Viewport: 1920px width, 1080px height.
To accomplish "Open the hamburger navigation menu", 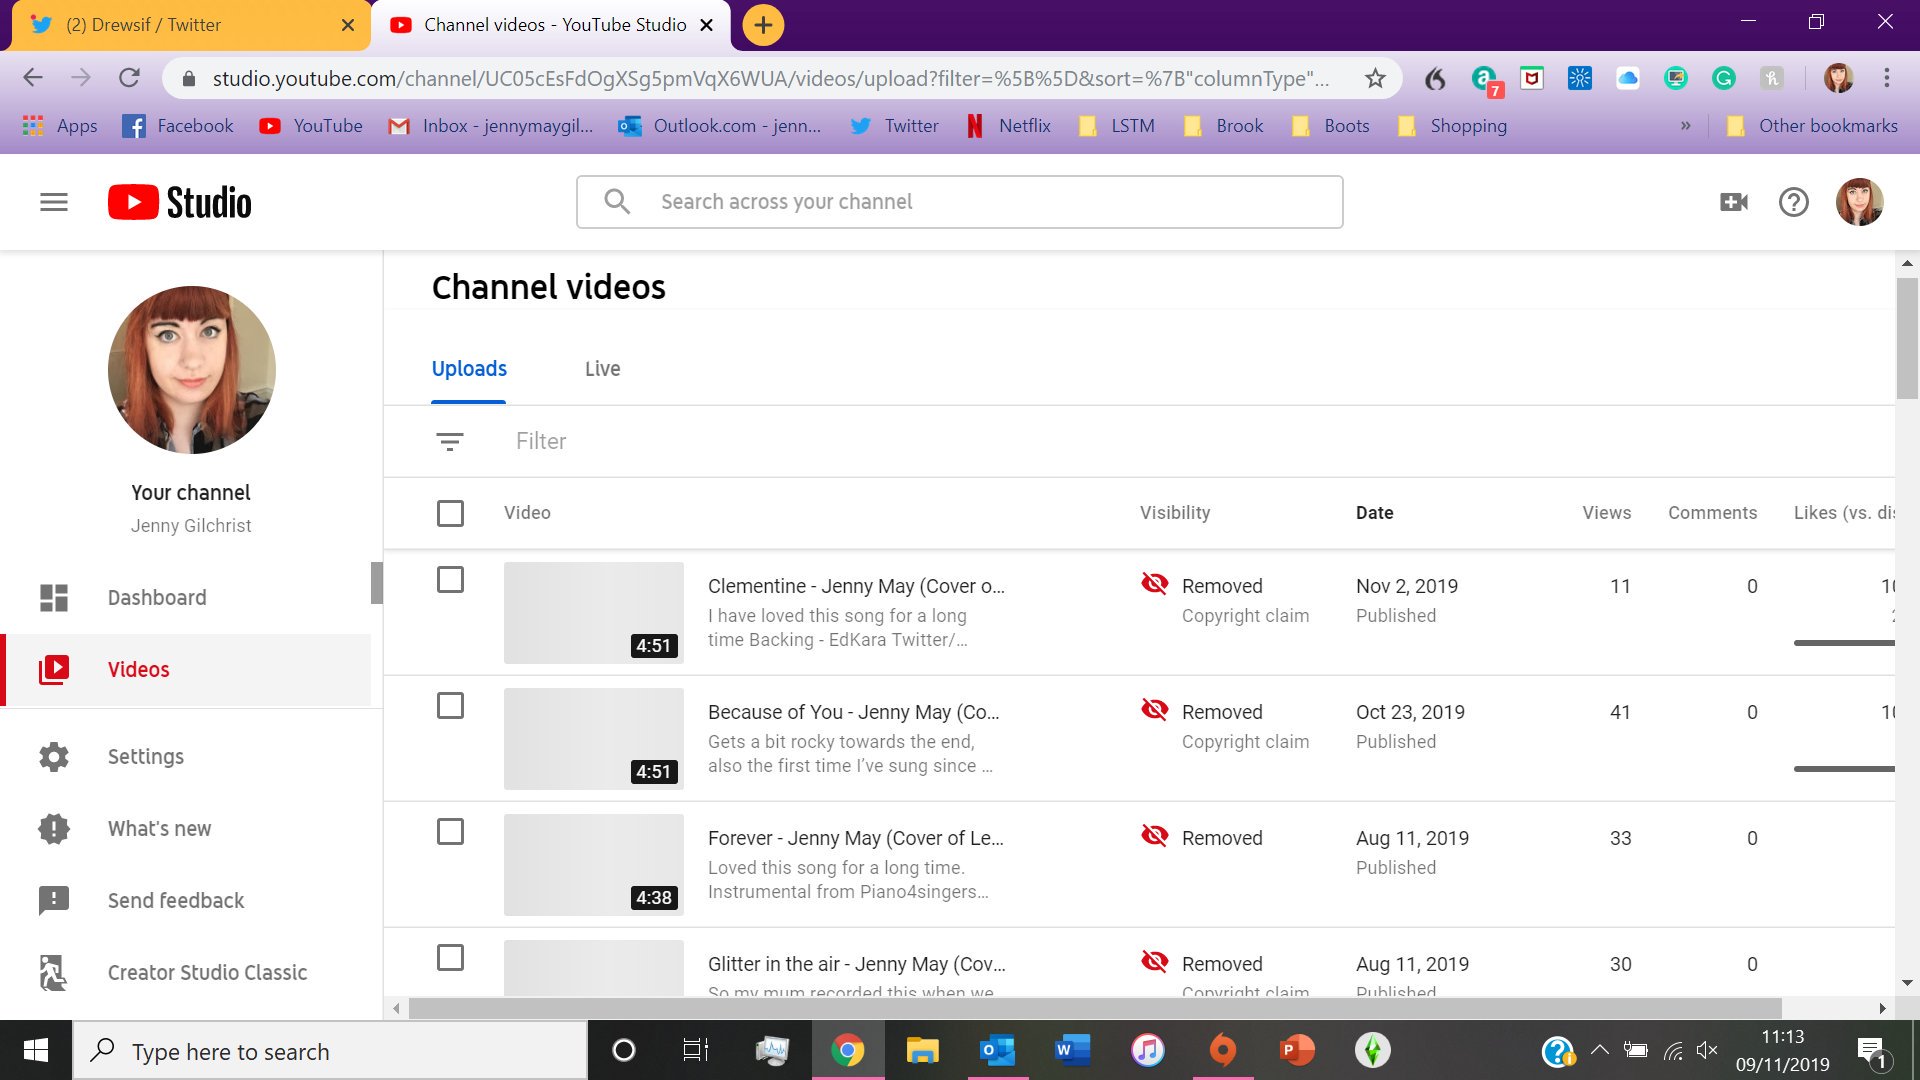I will [x=54, y=201].
